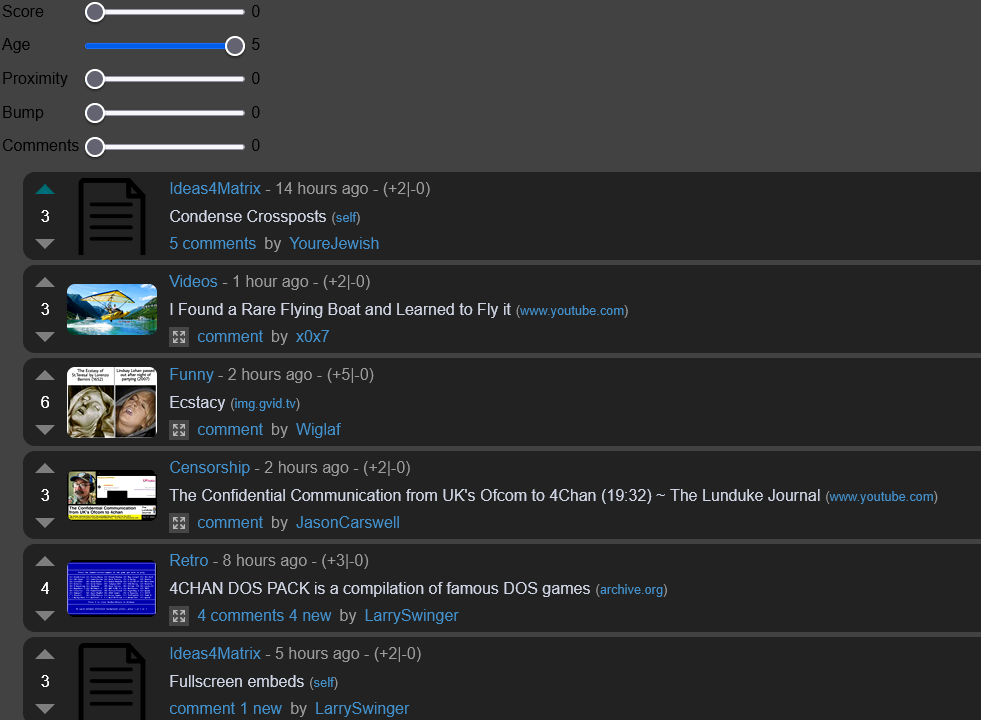
Task: Click the Comments slider track
Action: [170, 147]
